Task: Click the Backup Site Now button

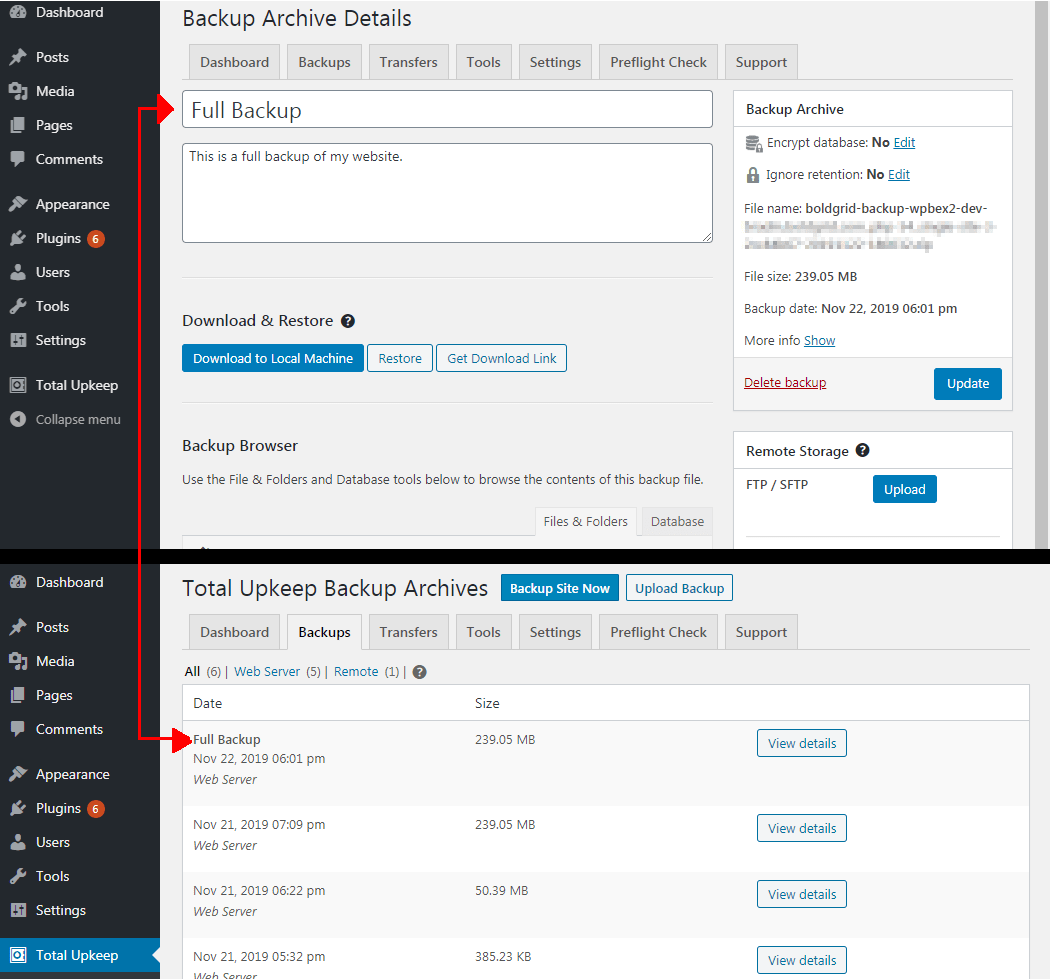Action: 559,588
